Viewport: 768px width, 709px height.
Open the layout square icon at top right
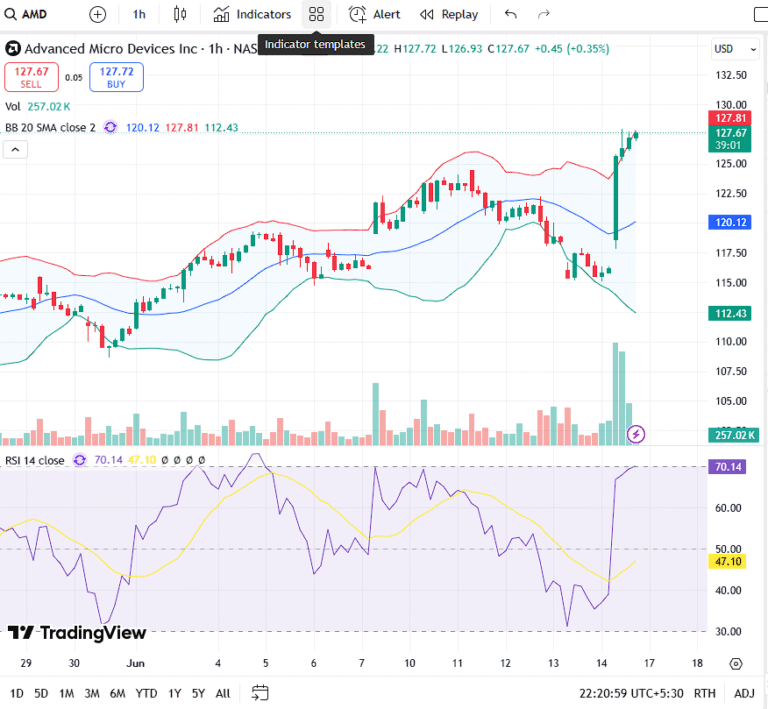pyautogui.click(x=761, y=15)
